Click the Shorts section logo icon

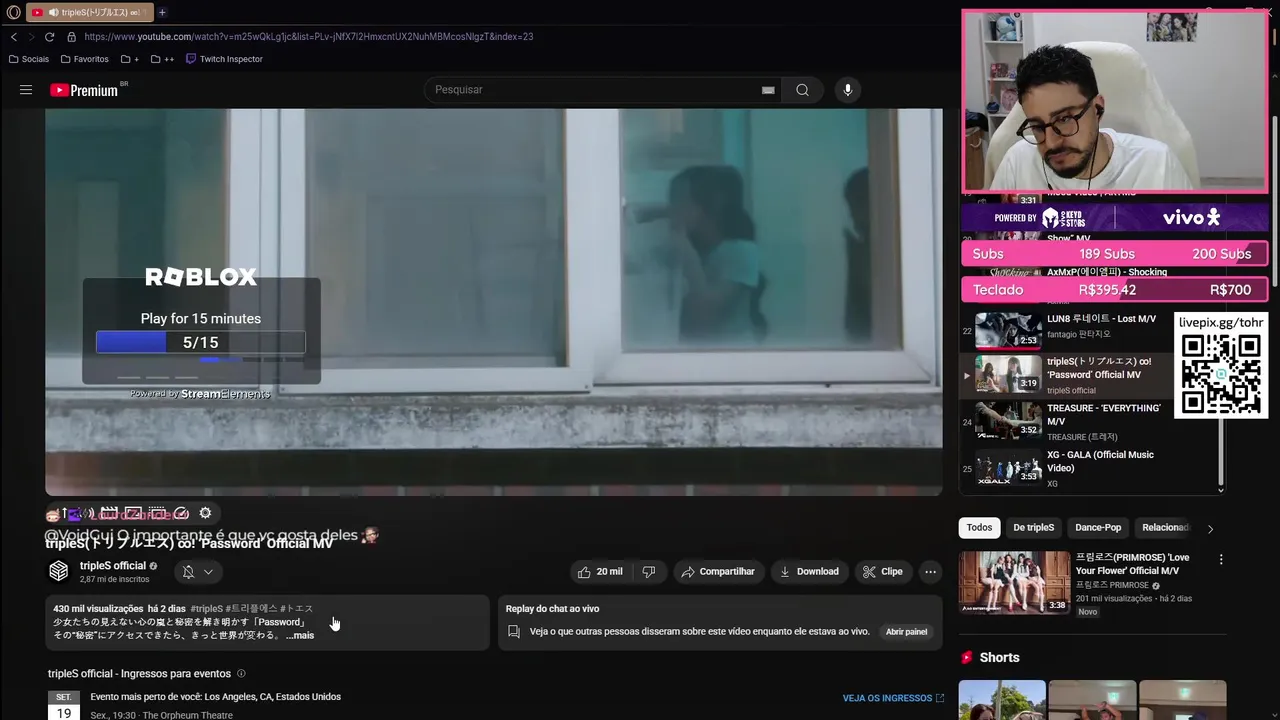coord(967,658)
